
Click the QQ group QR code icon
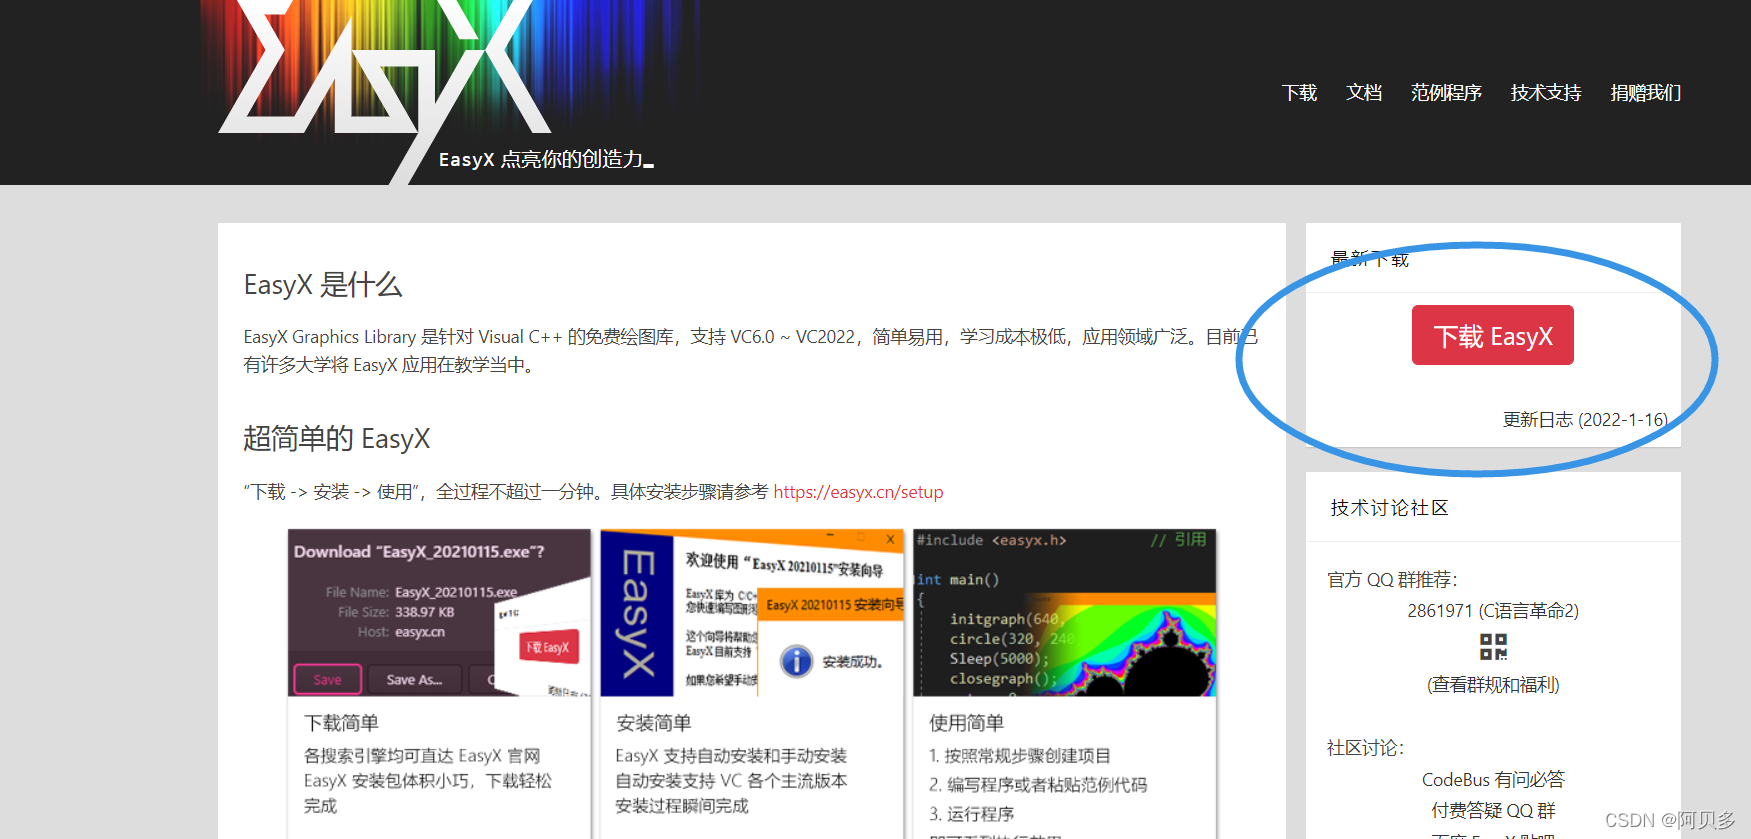[1493, 647]
